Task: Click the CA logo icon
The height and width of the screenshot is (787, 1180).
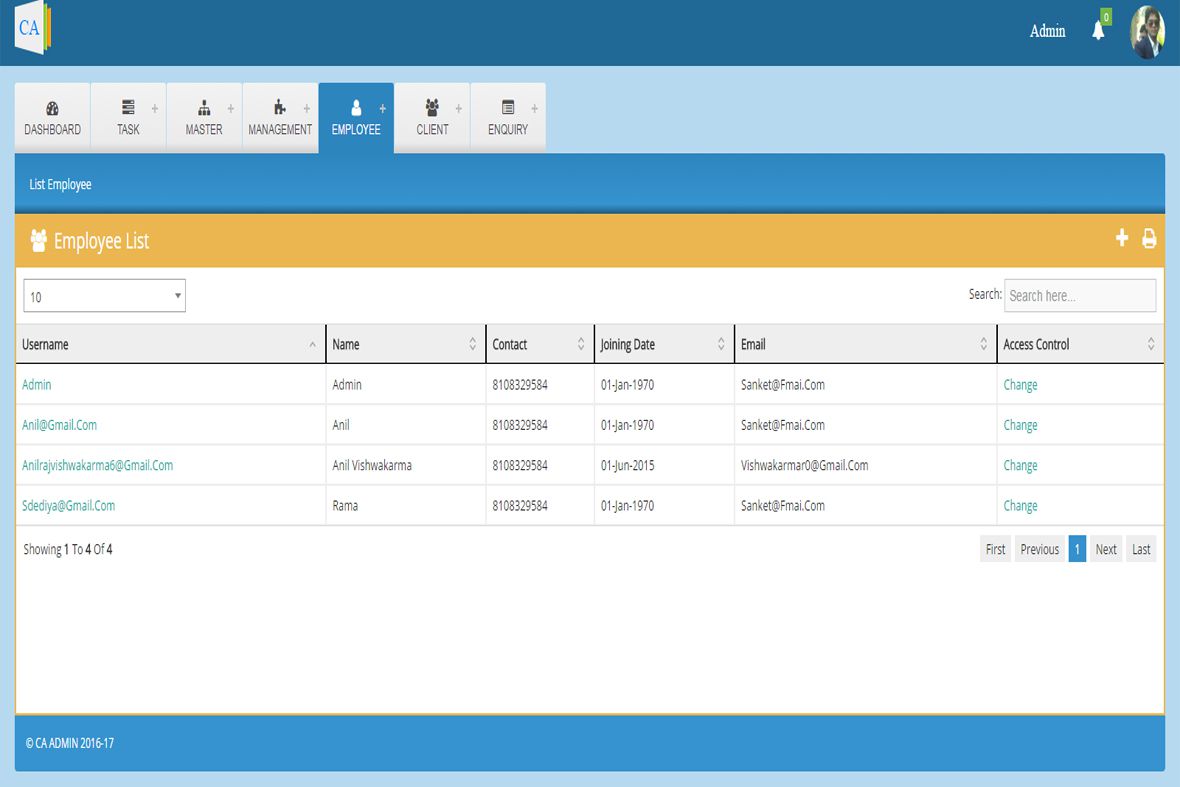Action: (x=32, y=29)
